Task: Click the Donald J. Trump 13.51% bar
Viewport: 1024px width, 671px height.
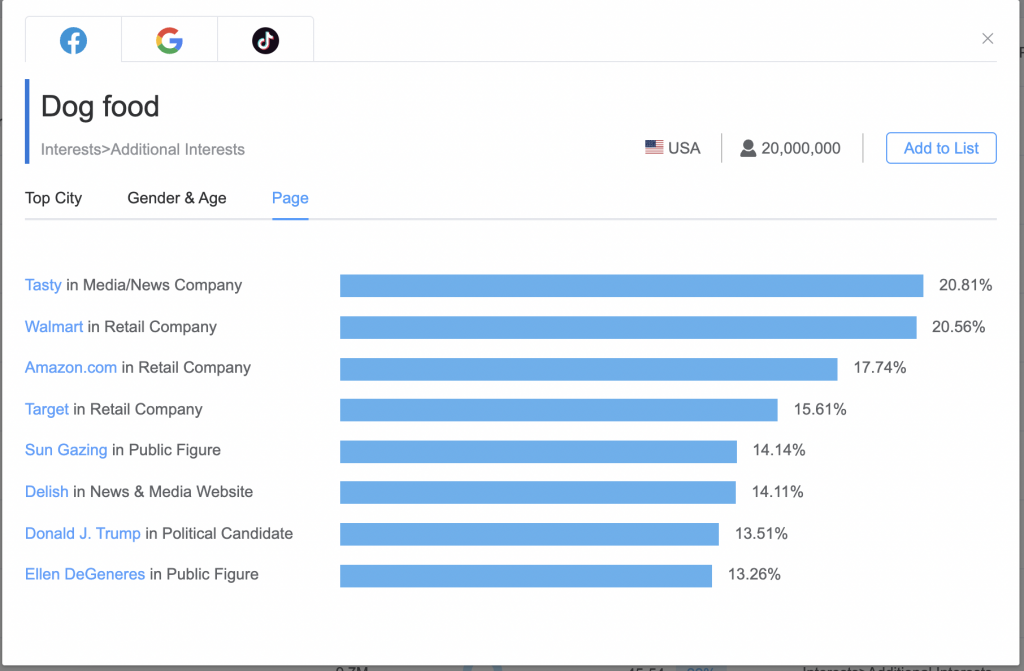Action: click(530, 534)
